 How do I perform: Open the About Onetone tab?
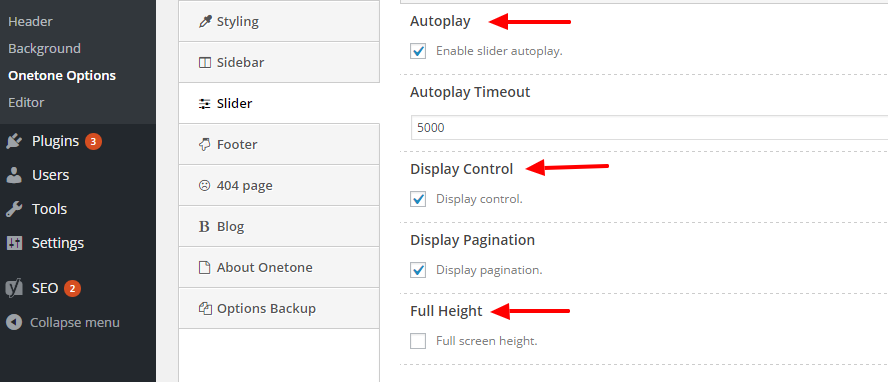pos(279,267)
